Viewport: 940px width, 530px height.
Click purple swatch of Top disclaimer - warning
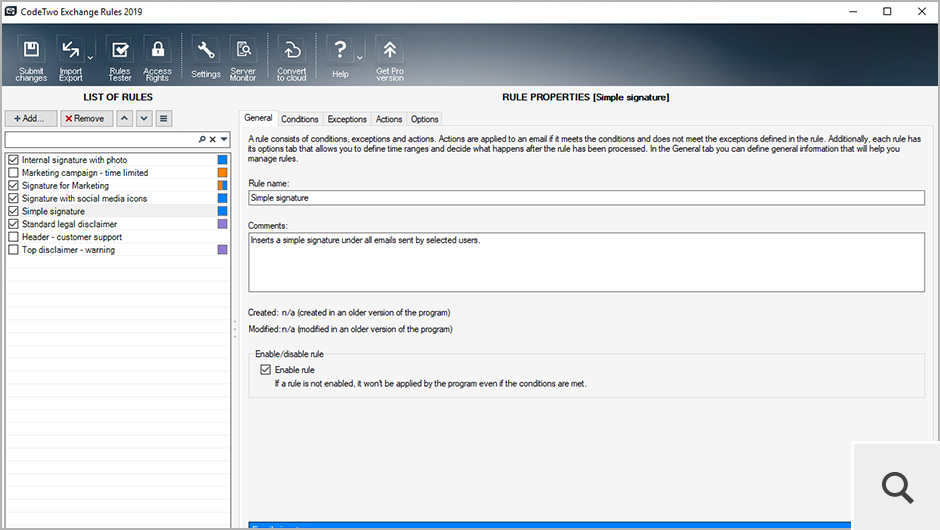pos(222,250)
